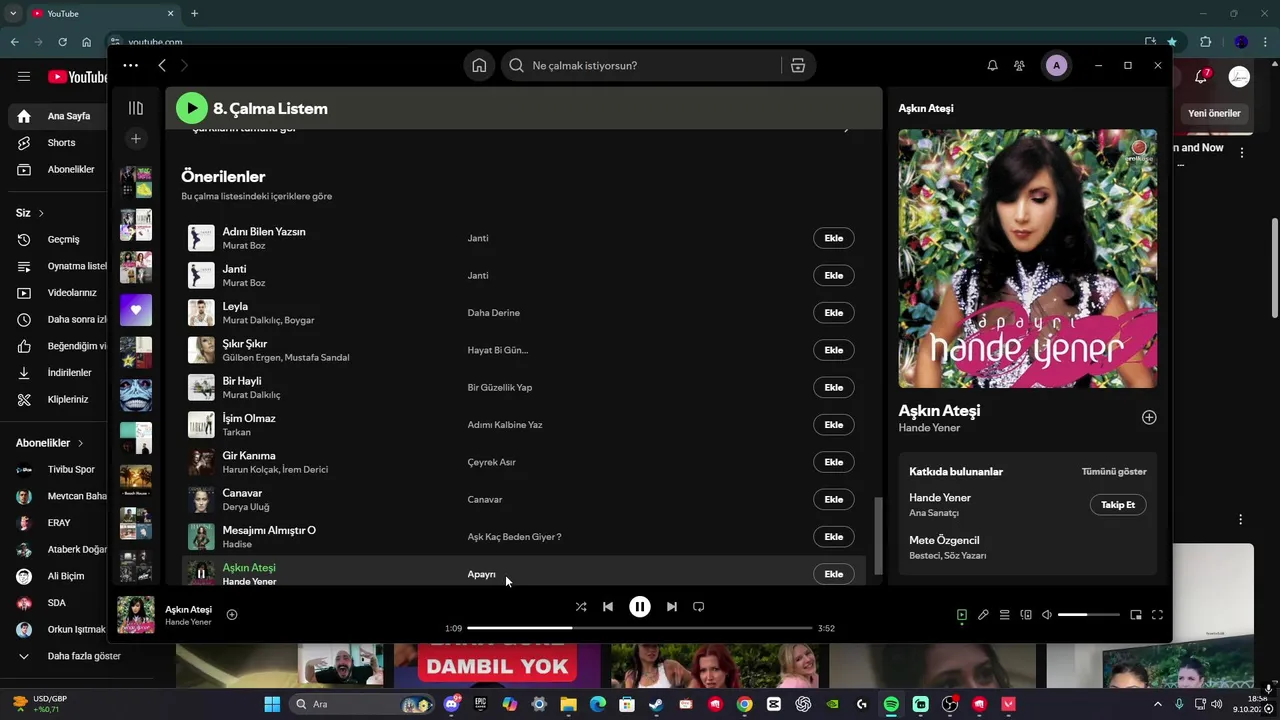
Task: Open YouTube notifications bell
Action: 1201,77
